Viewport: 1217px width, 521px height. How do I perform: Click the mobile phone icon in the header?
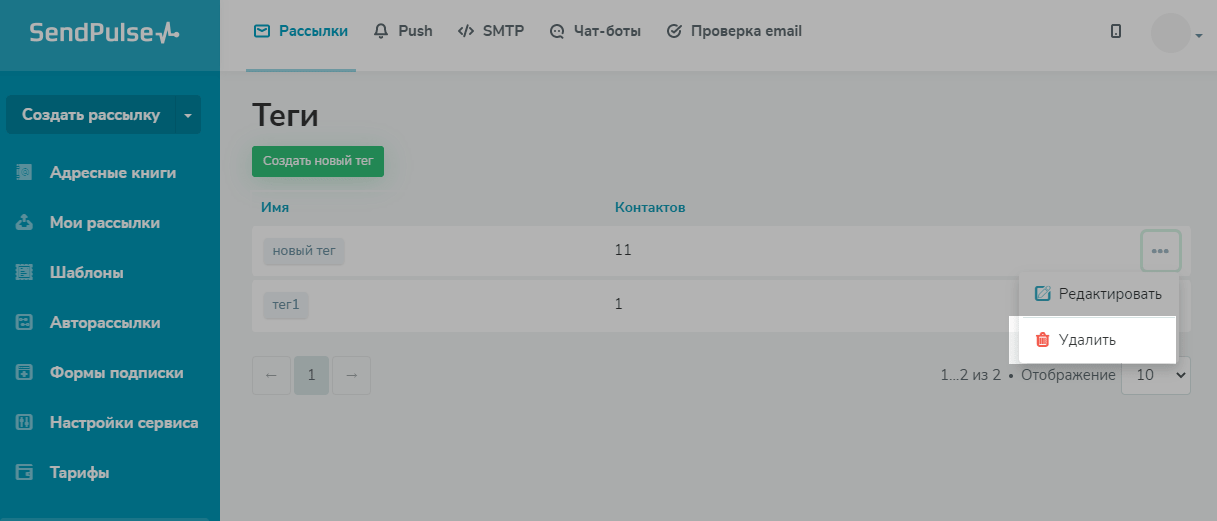tap(1116, 31)
